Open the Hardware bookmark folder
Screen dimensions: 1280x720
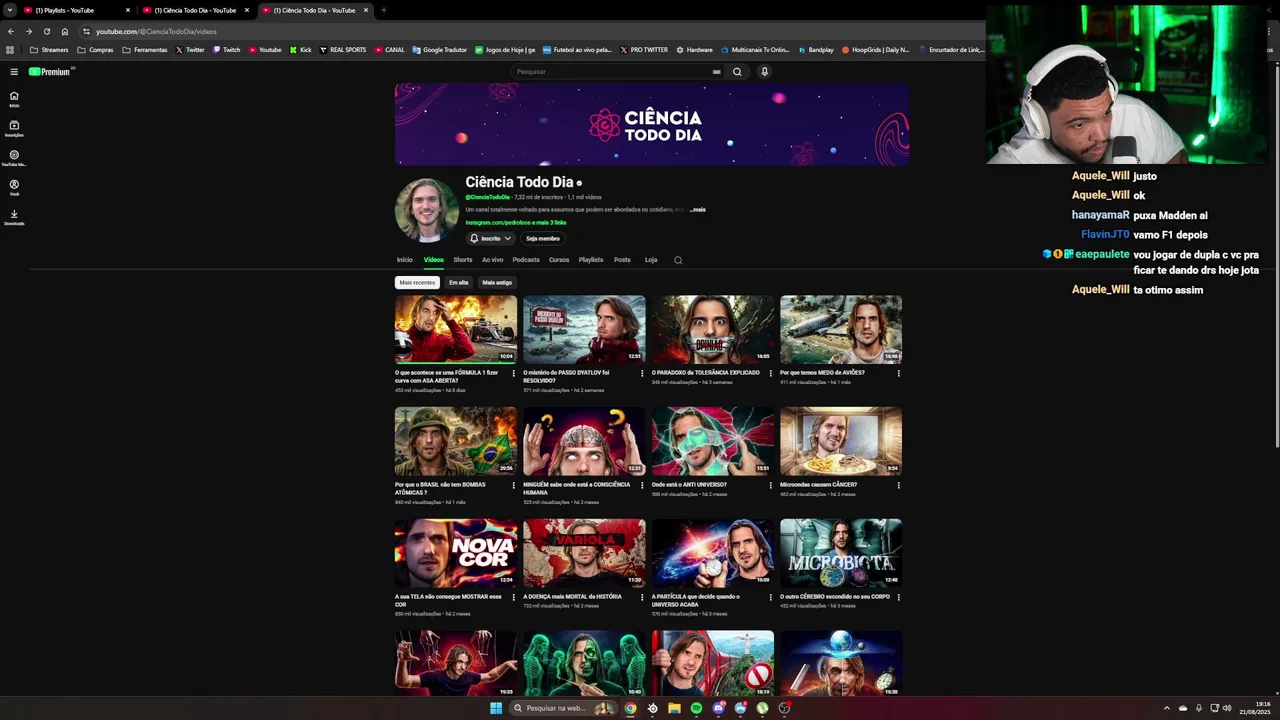[694, 50]
